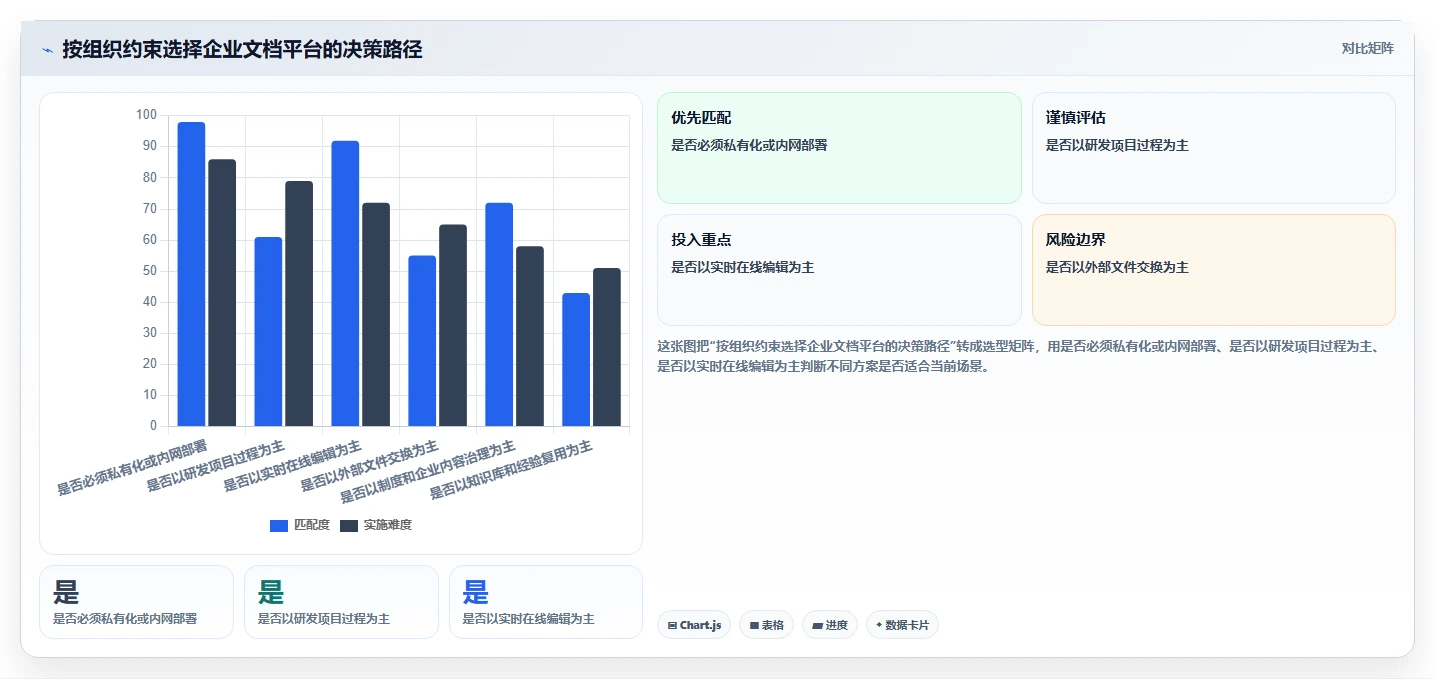Click the blue 匹配度 bar for 是否以研发项目过程为主

268,332
